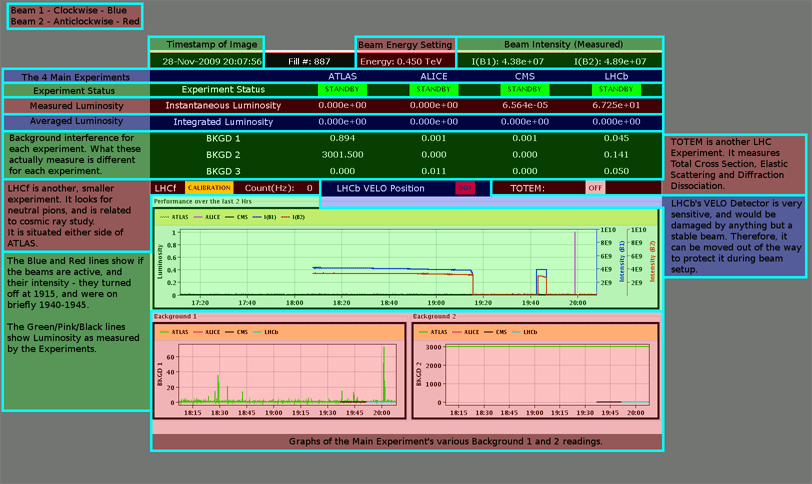Select the timestamp 28-Nov-2009 20:07:56
Screen dimensions: 812x484
[212, 62]
